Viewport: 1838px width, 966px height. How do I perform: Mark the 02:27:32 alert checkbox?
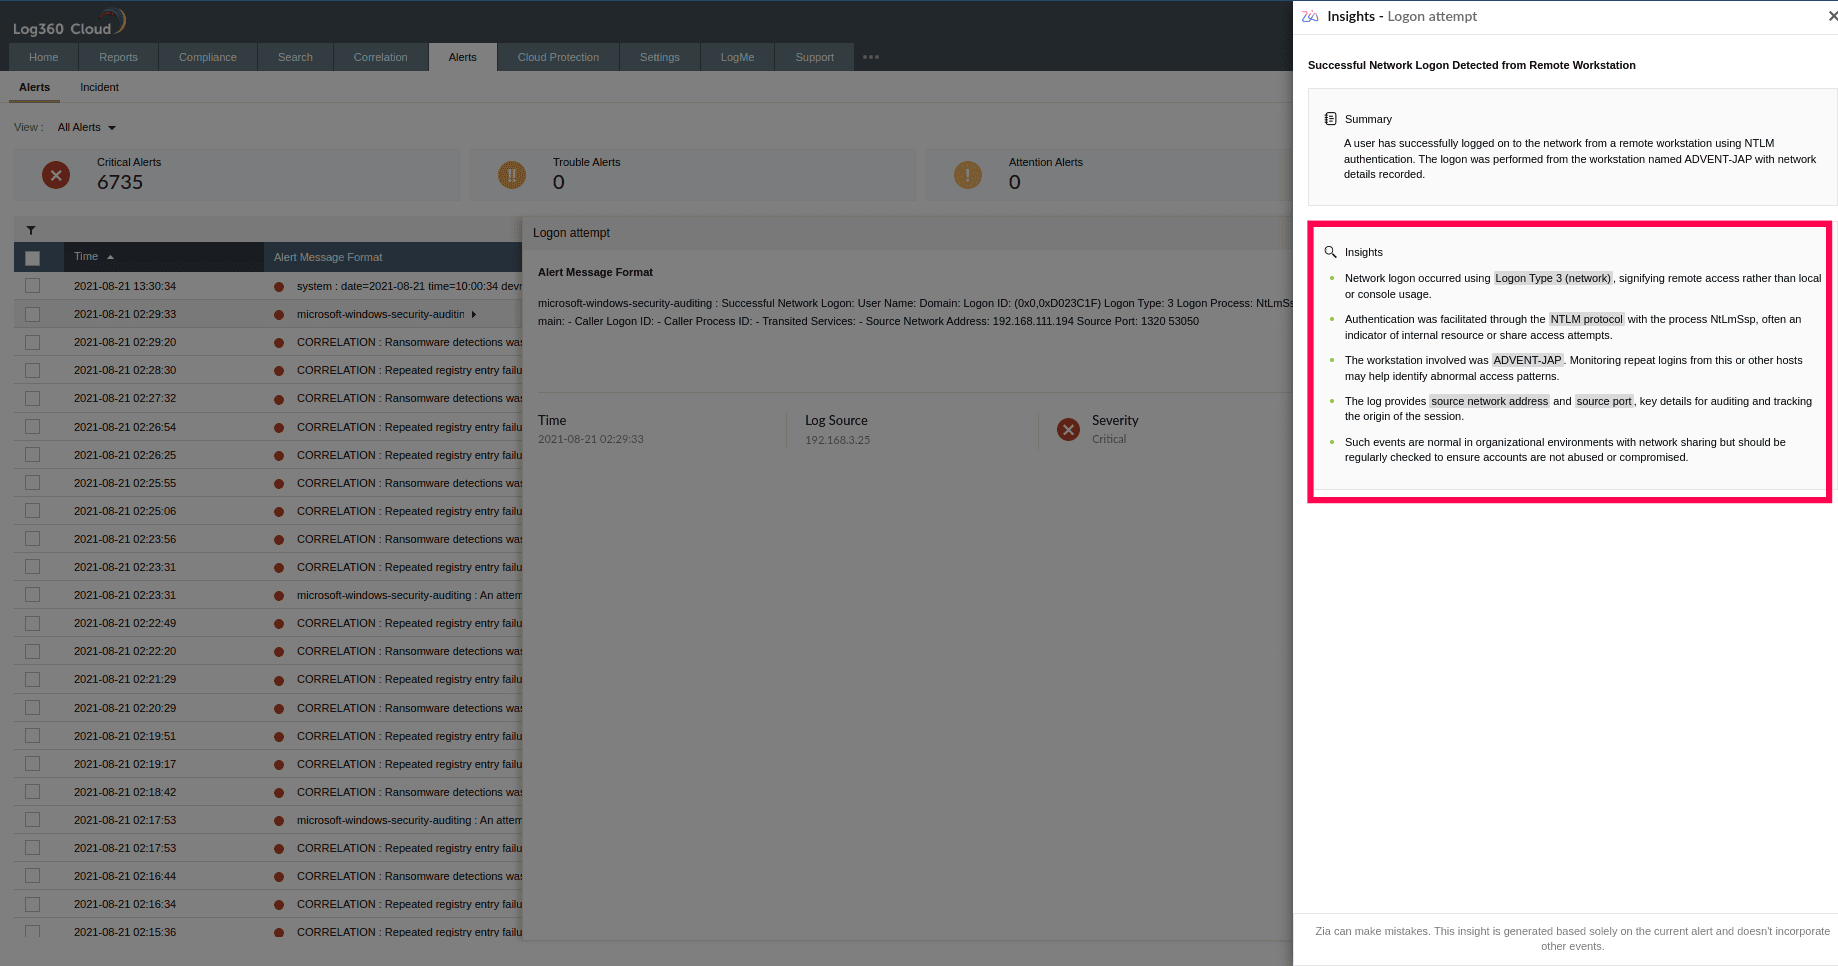pyautogui.click(x=32, y=398)
